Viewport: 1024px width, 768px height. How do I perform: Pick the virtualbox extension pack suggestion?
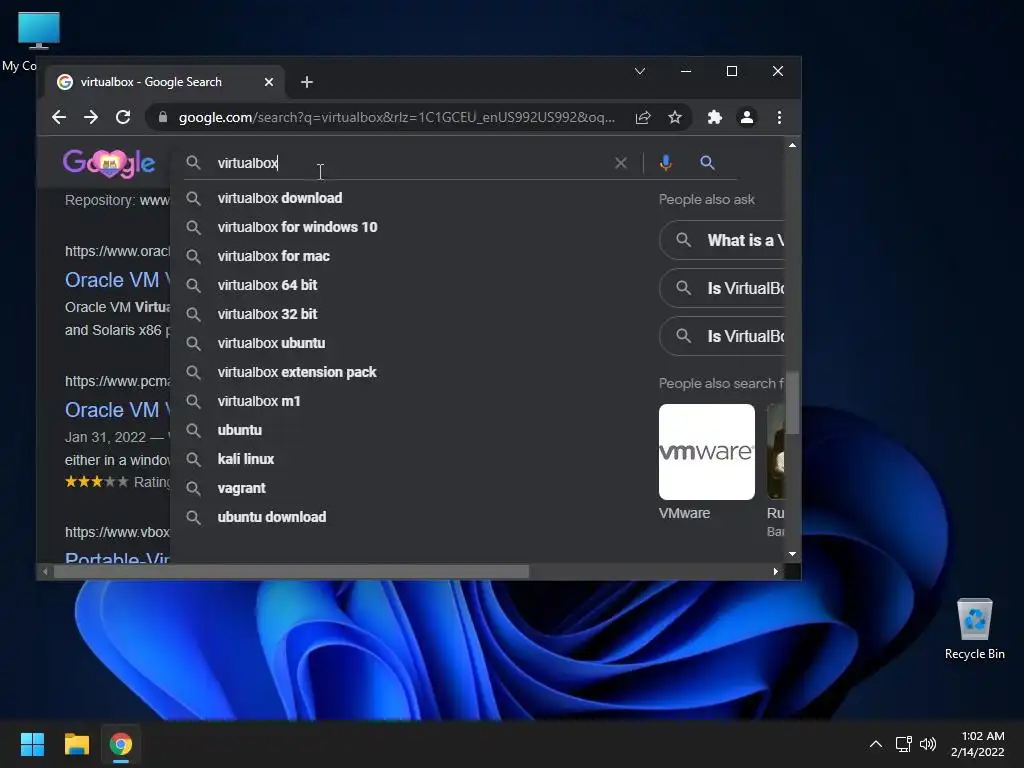[296, 372]
